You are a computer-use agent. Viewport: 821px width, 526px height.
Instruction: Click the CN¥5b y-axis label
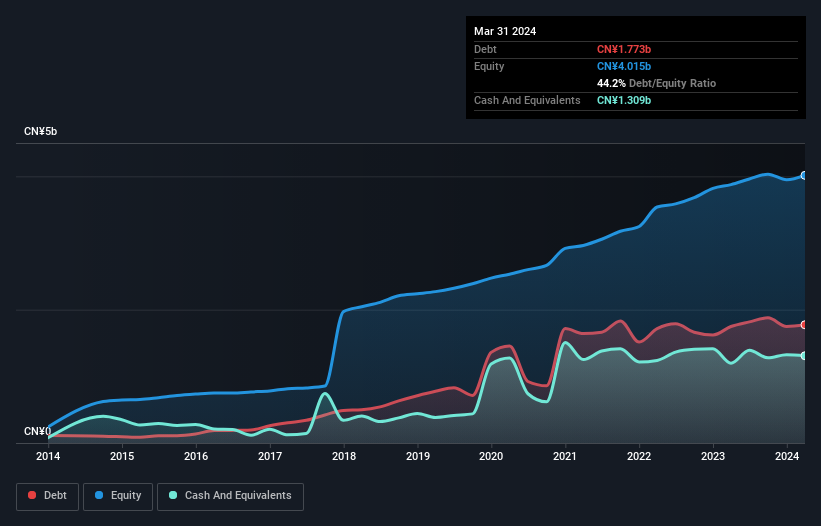coord(40,131)
